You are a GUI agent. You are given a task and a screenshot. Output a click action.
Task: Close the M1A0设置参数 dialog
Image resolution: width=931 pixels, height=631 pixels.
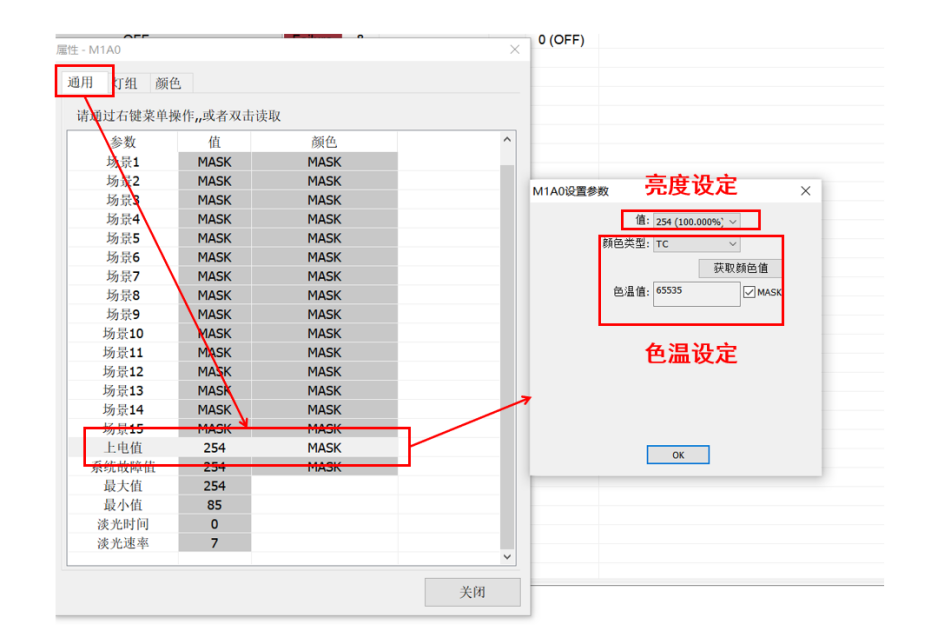point(806,191)
